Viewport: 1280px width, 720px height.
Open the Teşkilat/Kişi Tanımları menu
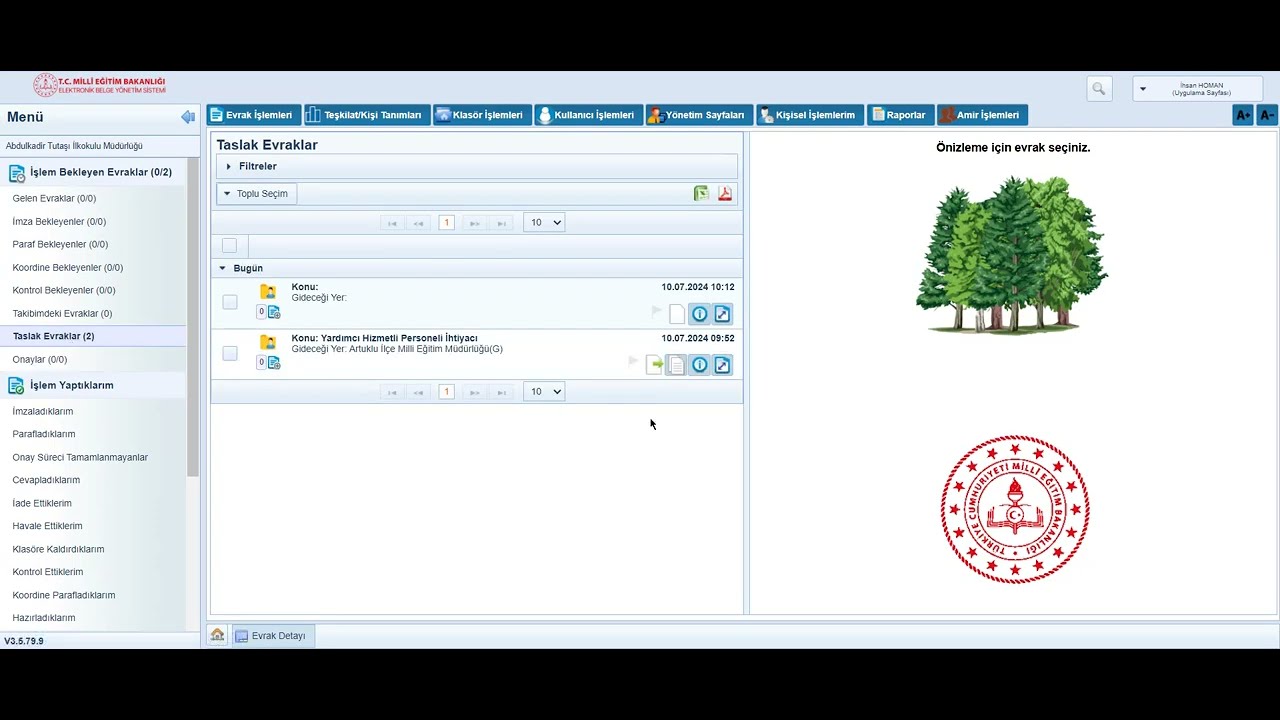367,115
